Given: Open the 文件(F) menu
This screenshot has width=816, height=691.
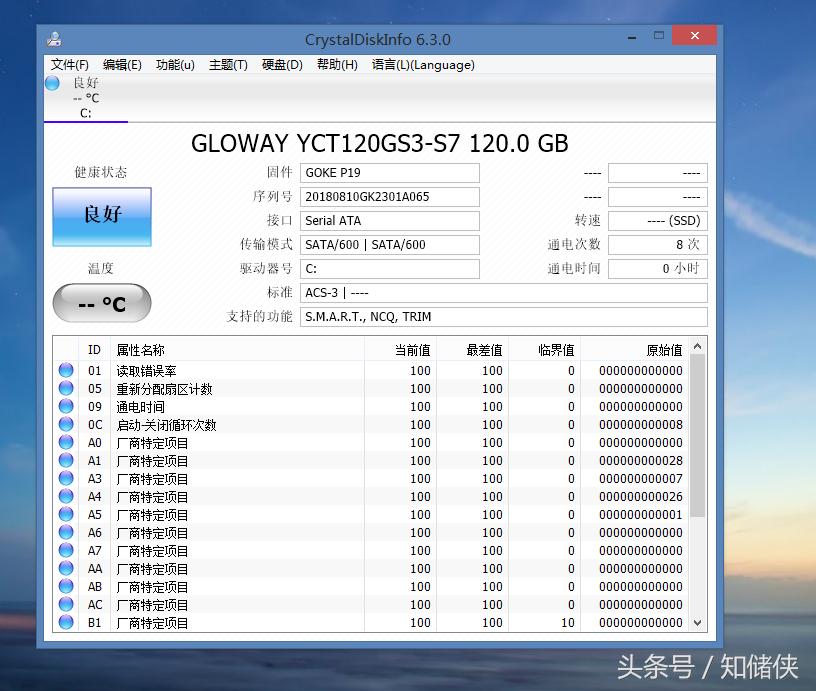Looking at the screenshot, I should pyautogui.click(x=68, y=65).
